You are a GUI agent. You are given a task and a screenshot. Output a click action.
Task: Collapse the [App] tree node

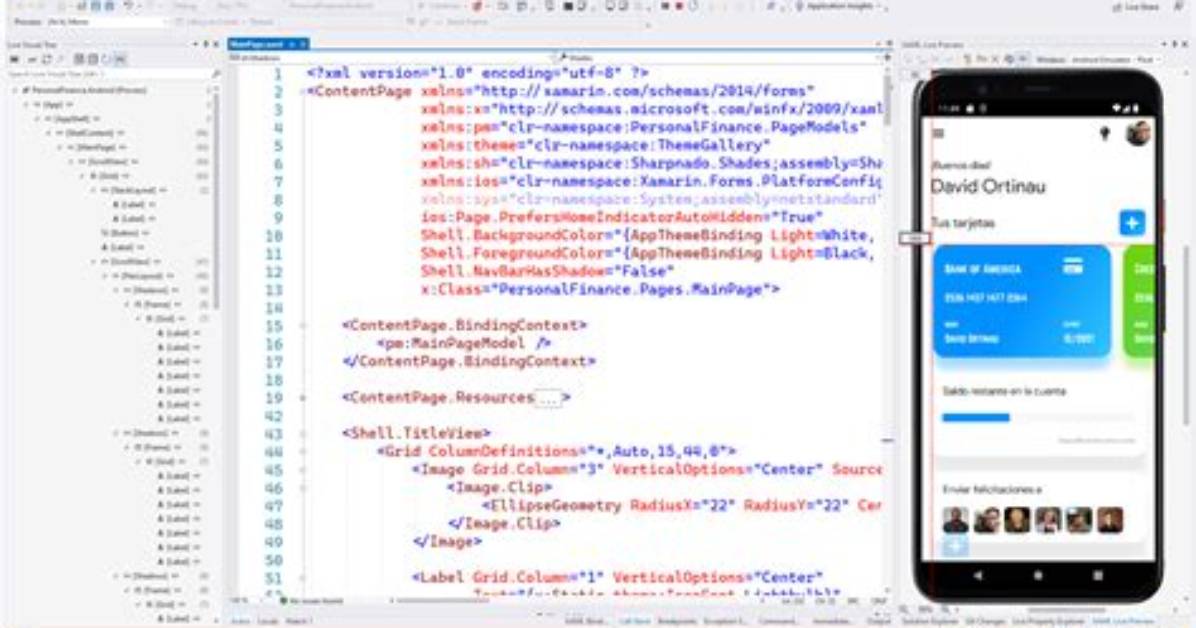pyautogui.click(x=27, y=105)
